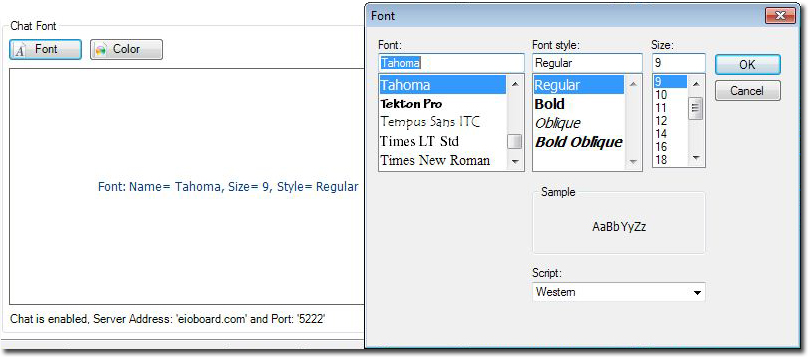Click font list scroll down arrow
Viewport: 809px width, 360px height.
514,162
